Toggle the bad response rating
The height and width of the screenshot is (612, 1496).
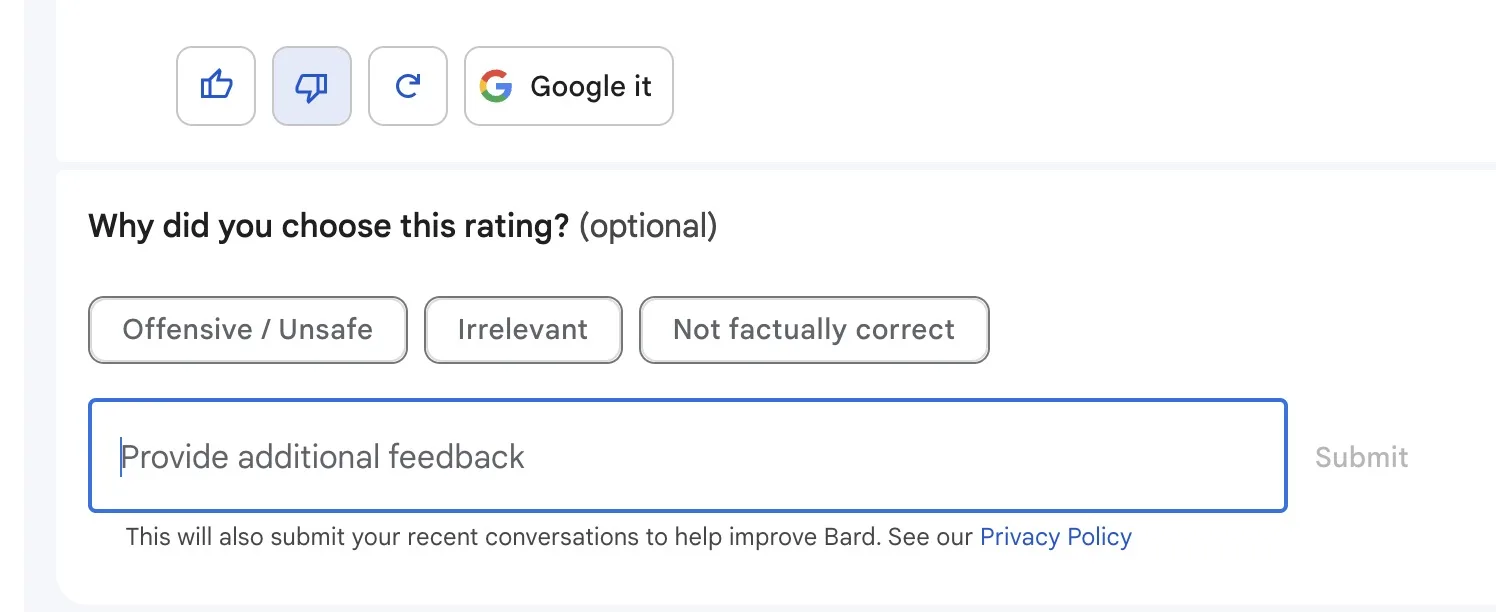(312, 86)
